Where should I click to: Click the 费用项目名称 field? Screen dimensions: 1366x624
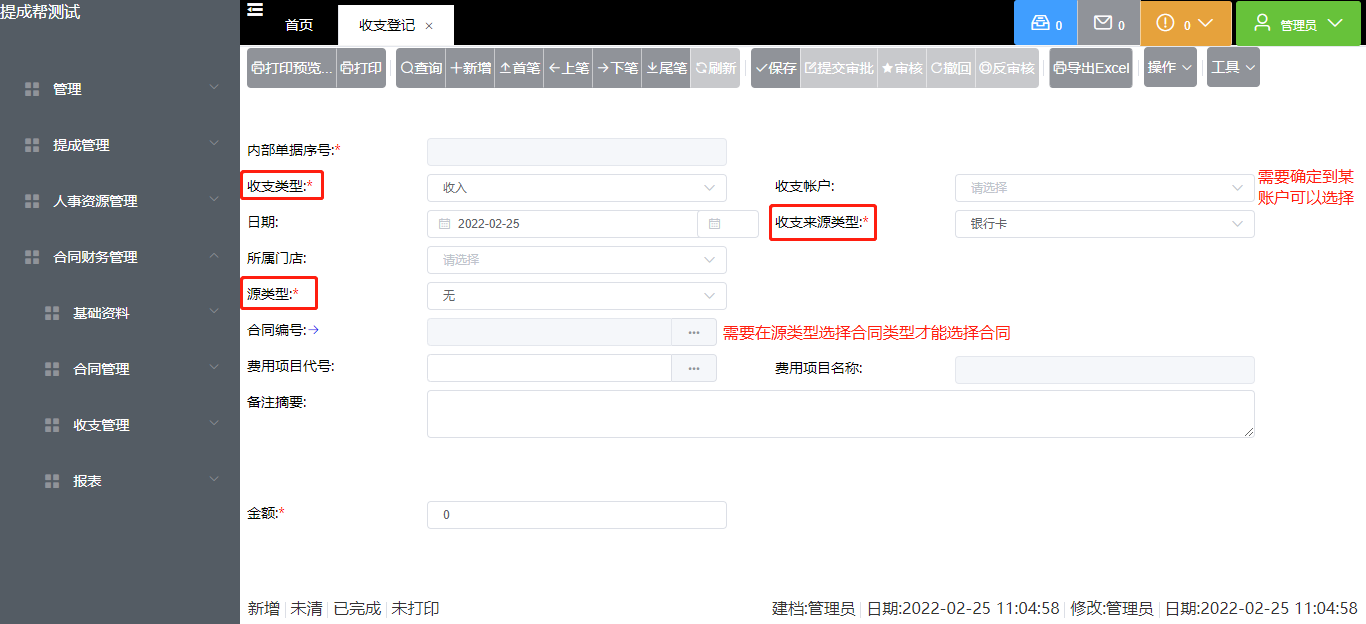[1105, 370]
